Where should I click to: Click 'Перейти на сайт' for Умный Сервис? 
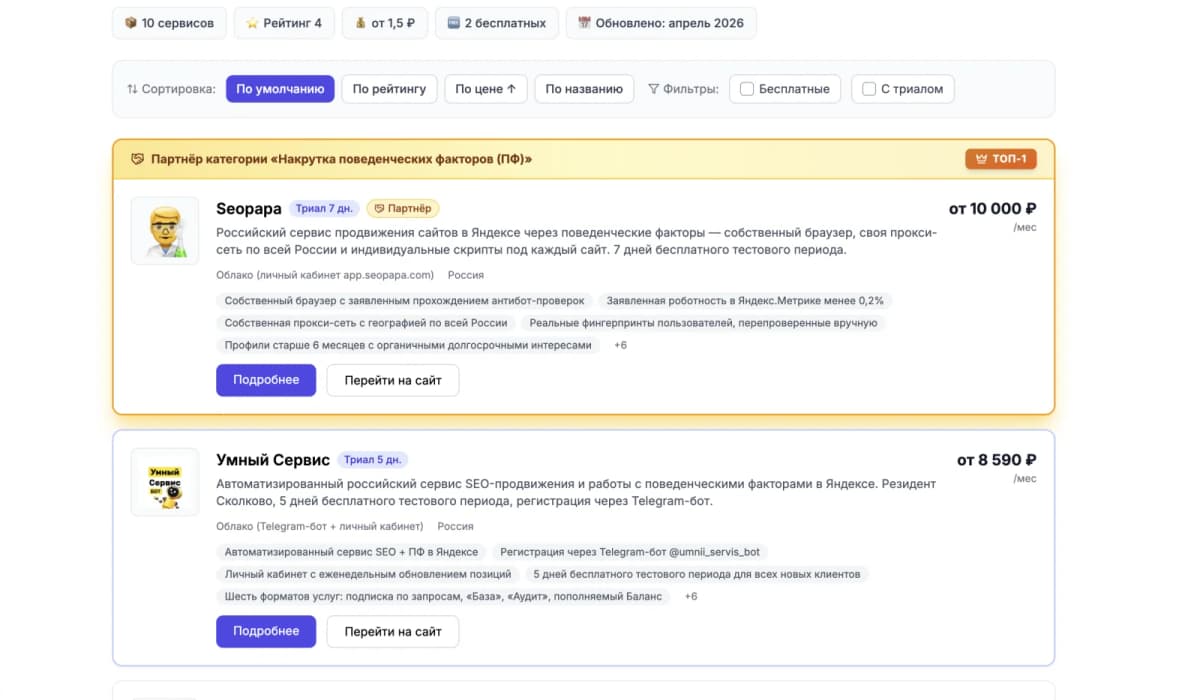393,631
